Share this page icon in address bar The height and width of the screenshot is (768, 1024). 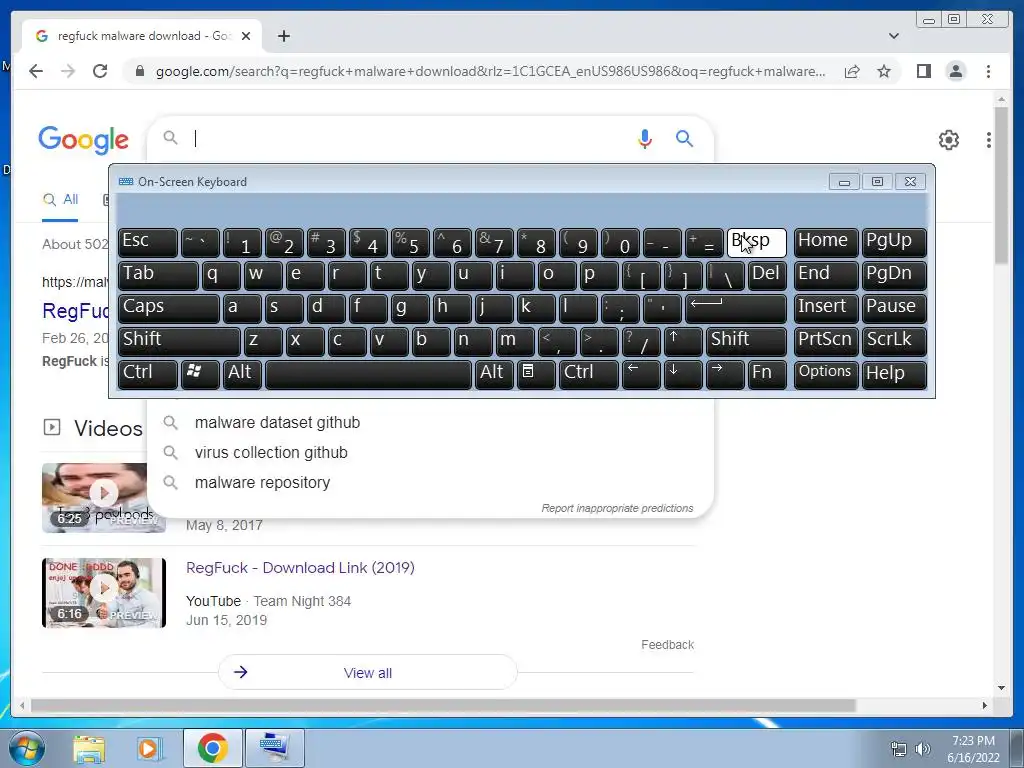pyautogui.click(x=852, y=71)
